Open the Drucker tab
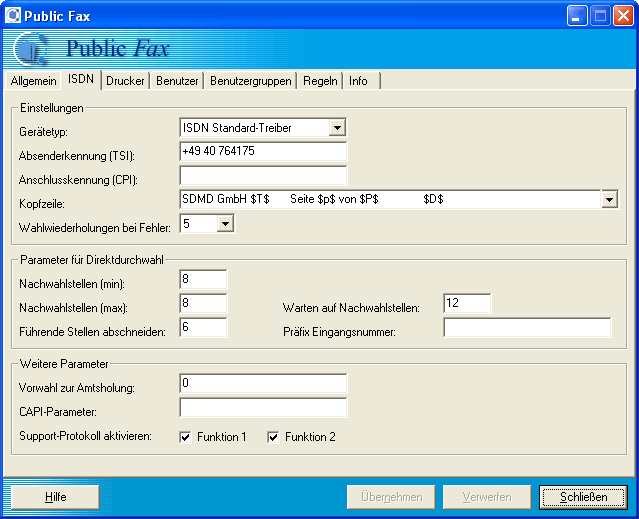The width and height of the screenshot is (639, 519). [126, 81]
